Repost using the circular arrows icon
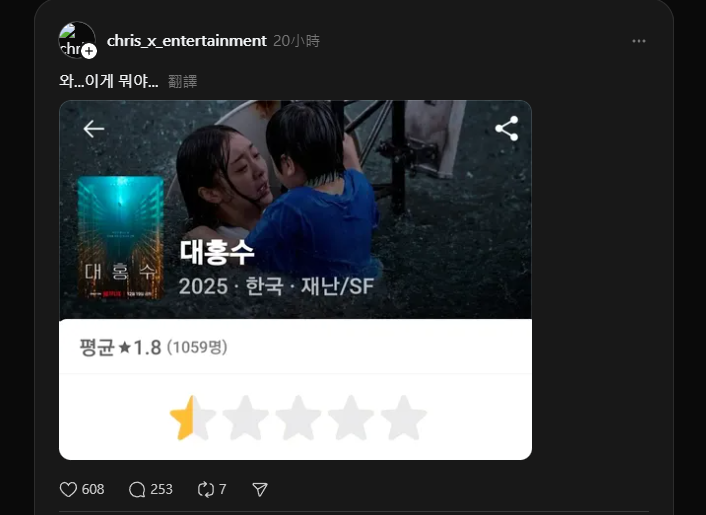The width and height of the screenshot is (706, 515). (x=206, y=489)
